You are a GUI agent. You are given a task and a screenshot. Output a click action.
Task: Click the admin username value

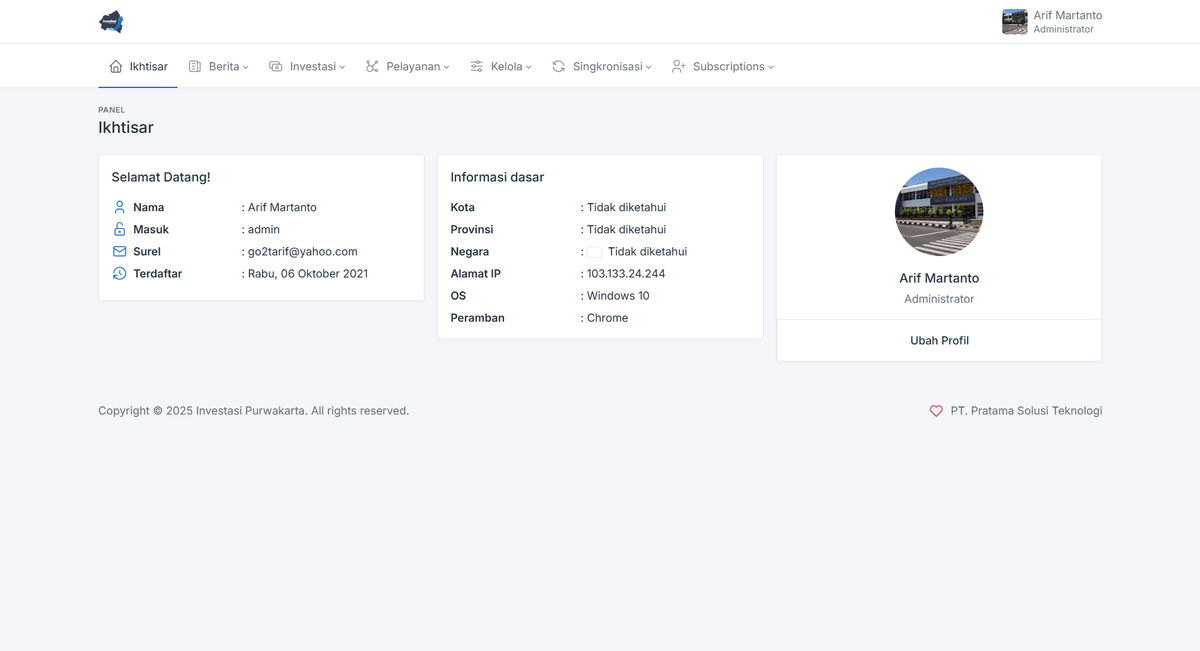click(264, 229)
